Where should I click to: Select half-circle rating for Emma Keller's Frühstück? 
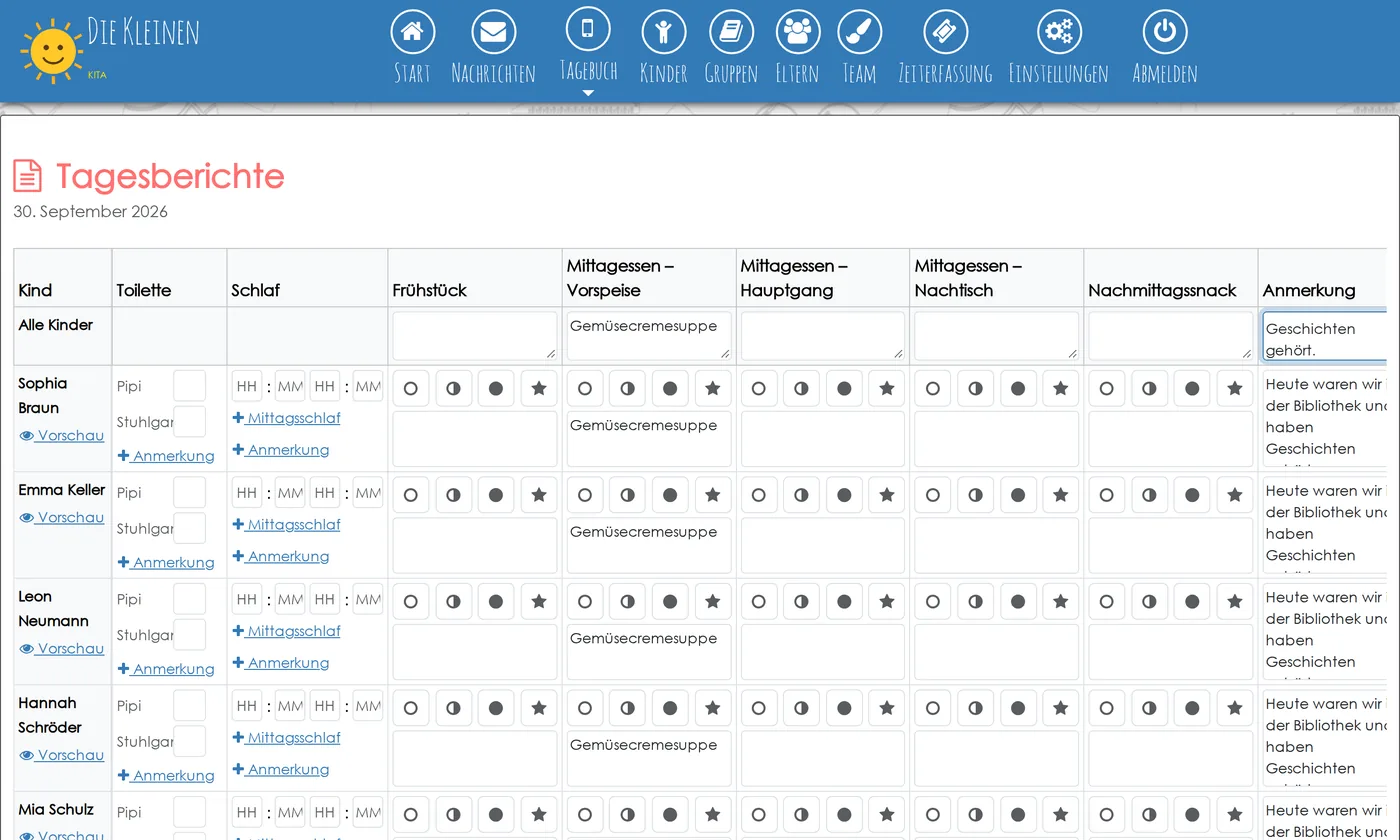453,495
